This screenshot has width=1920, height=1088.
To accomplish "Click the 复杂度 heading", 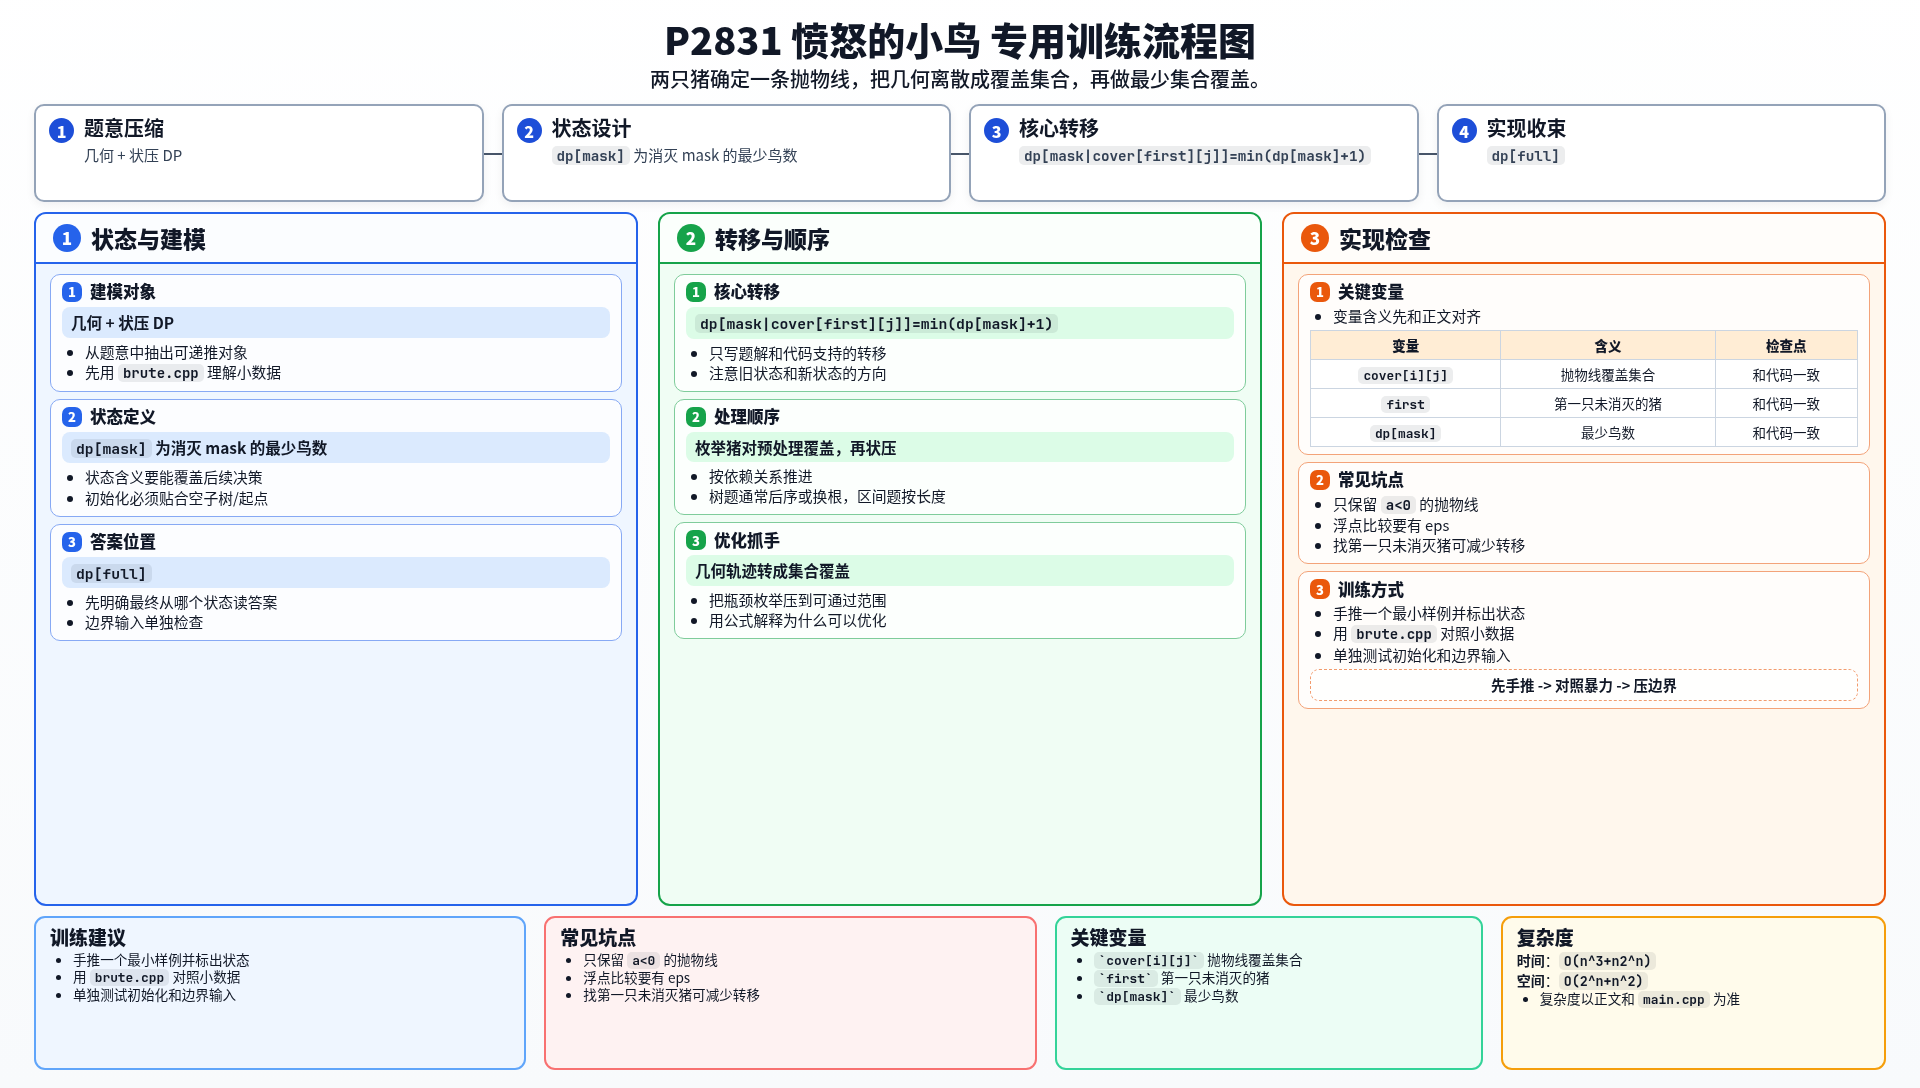I will point(1545,938).
